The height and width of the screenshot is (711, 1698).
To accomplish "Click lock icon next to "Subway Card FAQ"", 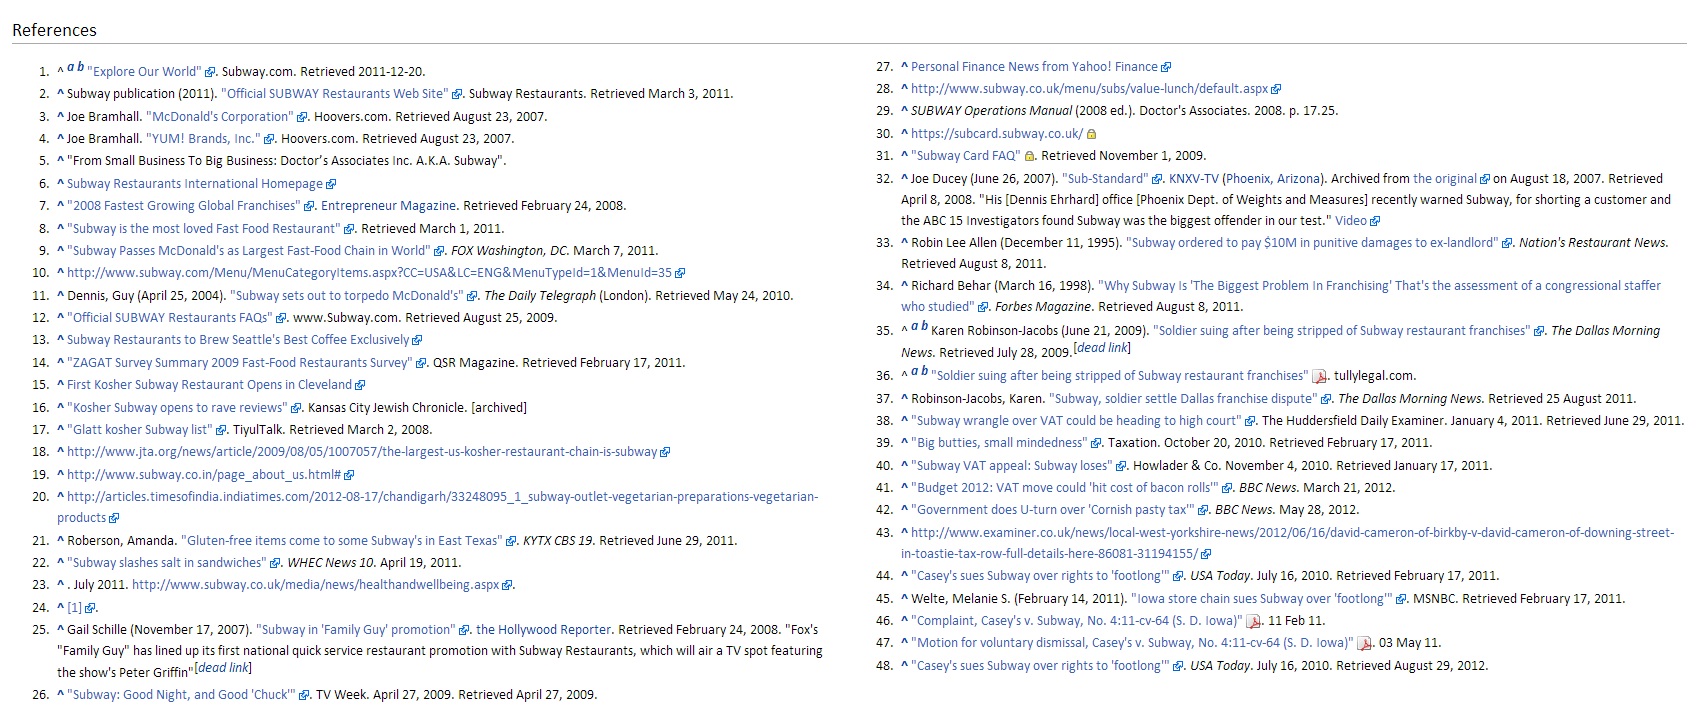I will pyautogui.click(x=1029, y=156).
